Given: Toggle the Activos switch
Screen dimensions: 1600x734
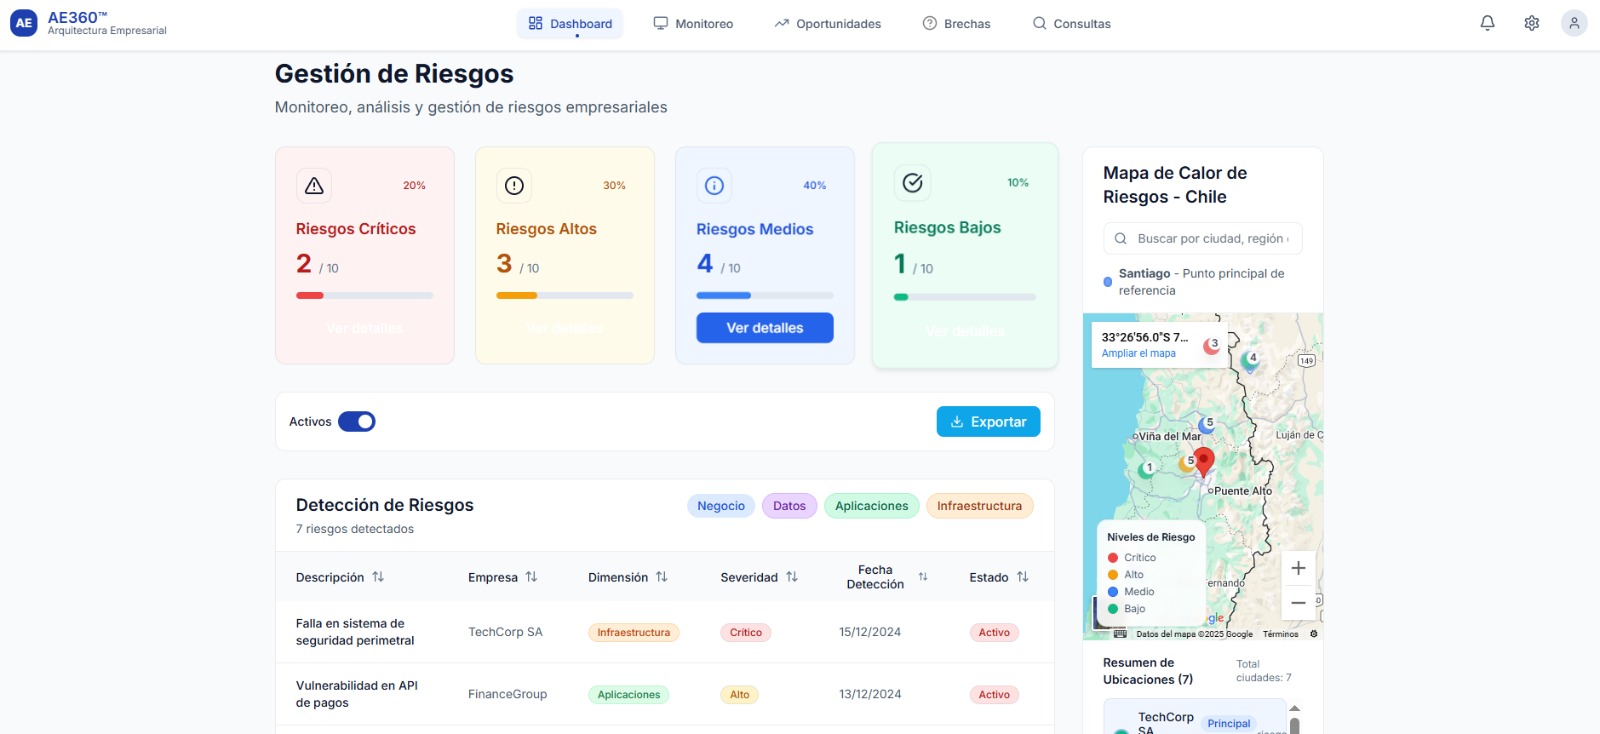Looking at the screenshot, I should click(x=356, y=422).
